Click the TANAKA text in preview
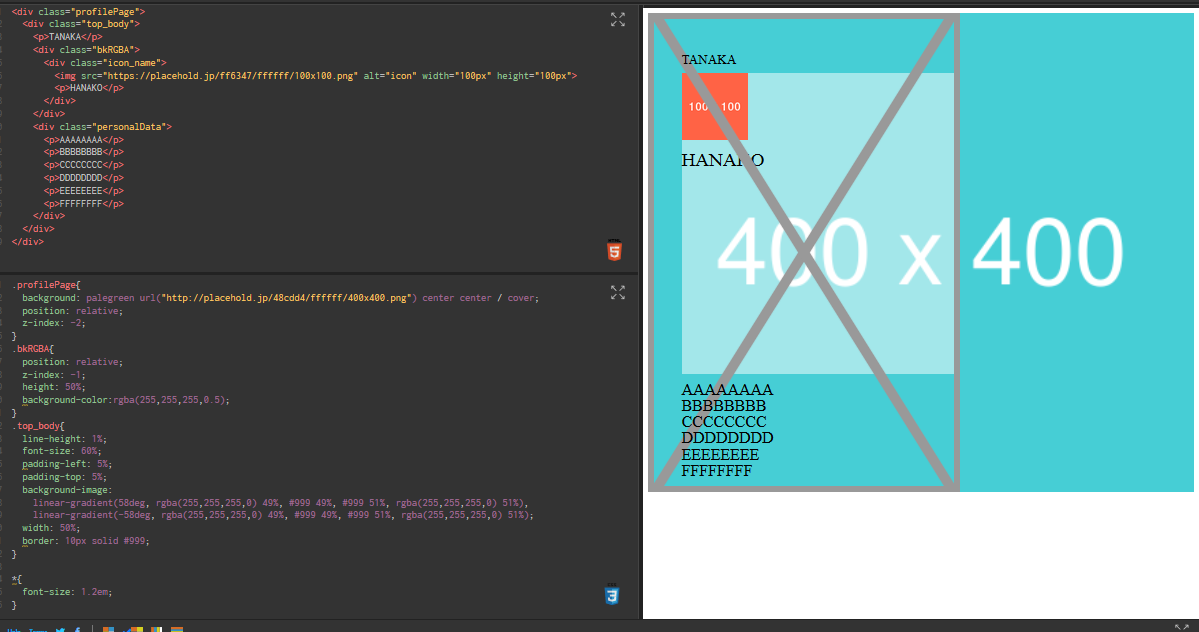Screen dimensions: 1199x632 [709, 60]
